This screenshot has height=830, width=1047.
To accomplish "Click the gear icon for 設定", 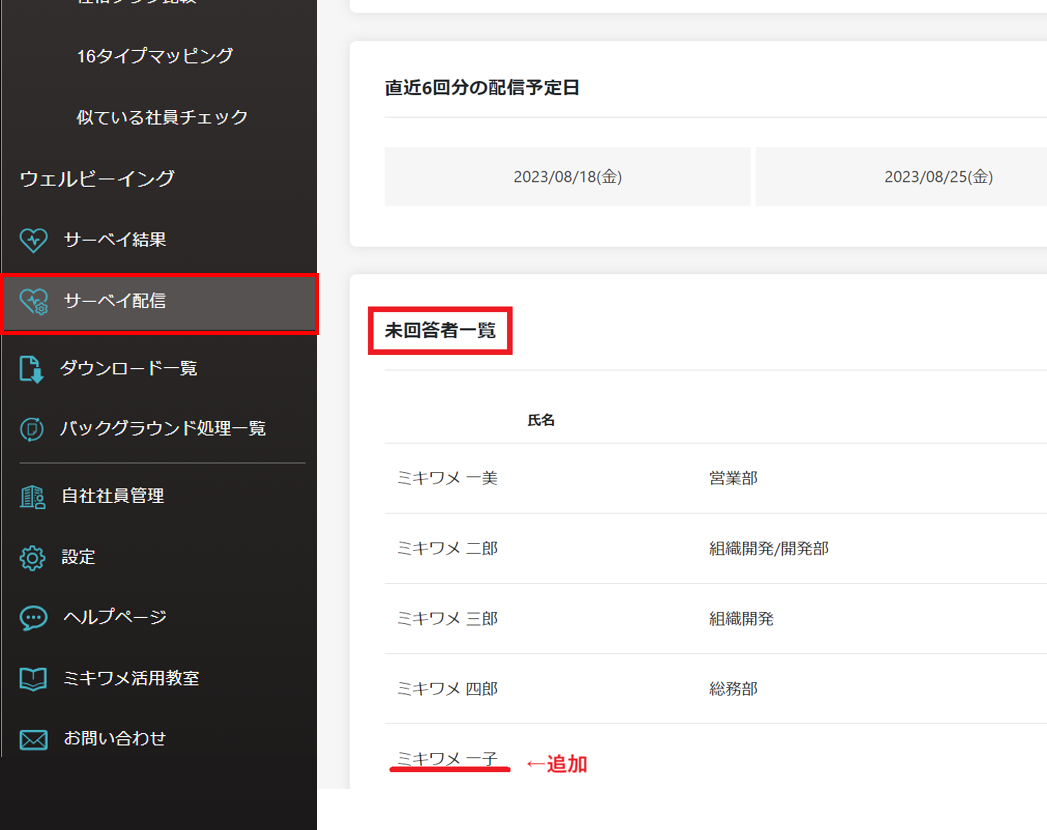I will tap(33, 557).
